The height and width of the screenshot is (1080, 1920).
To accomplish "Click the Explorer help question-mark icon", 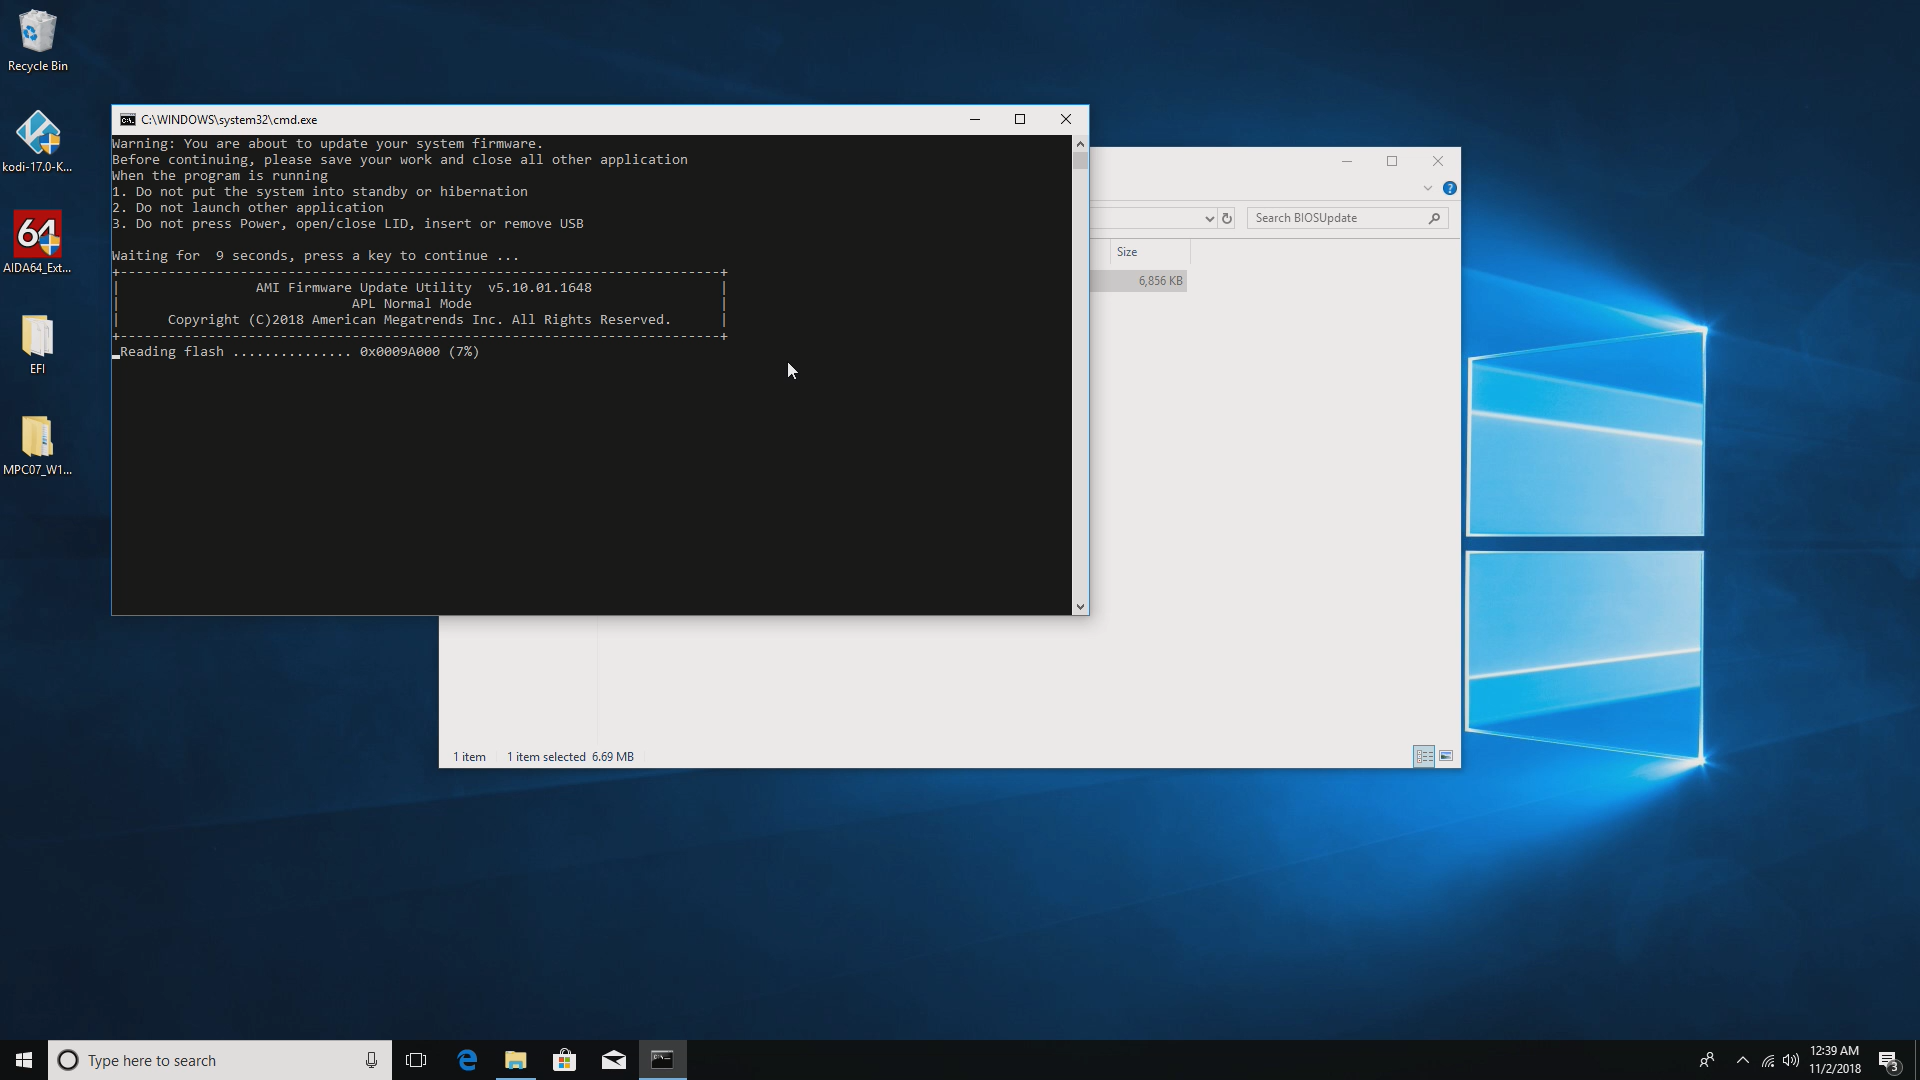I will (x=1450, y=188).
